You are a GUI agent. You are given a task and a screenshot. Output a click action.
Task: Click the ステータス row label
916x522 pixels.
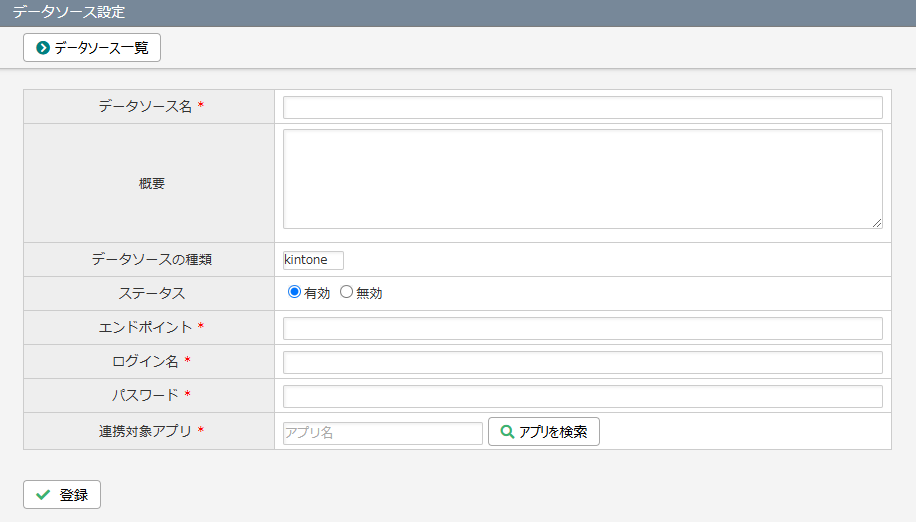(151, 294)
